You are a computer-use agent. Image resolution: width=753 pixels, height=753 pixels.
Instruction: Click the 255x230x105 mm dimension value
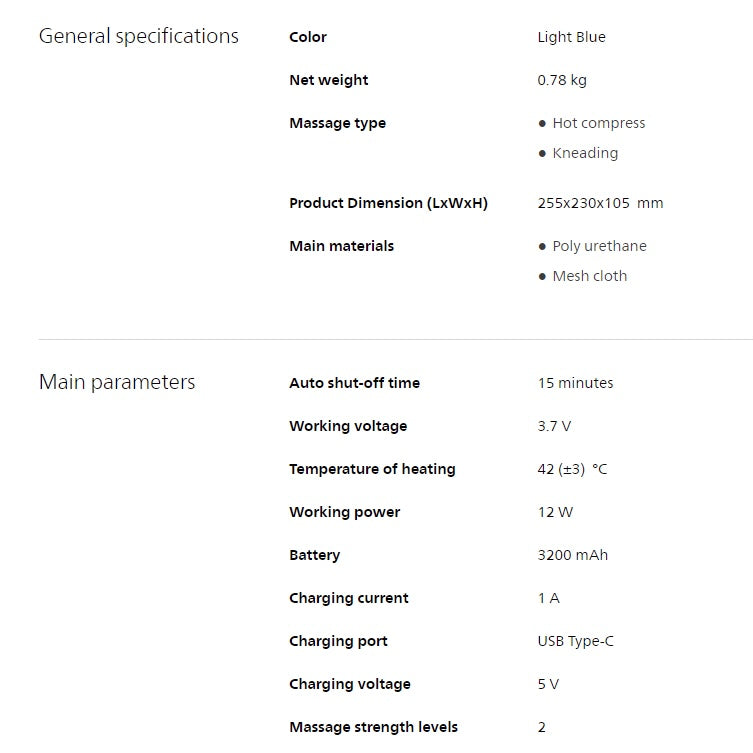click(x=600, y=203)
